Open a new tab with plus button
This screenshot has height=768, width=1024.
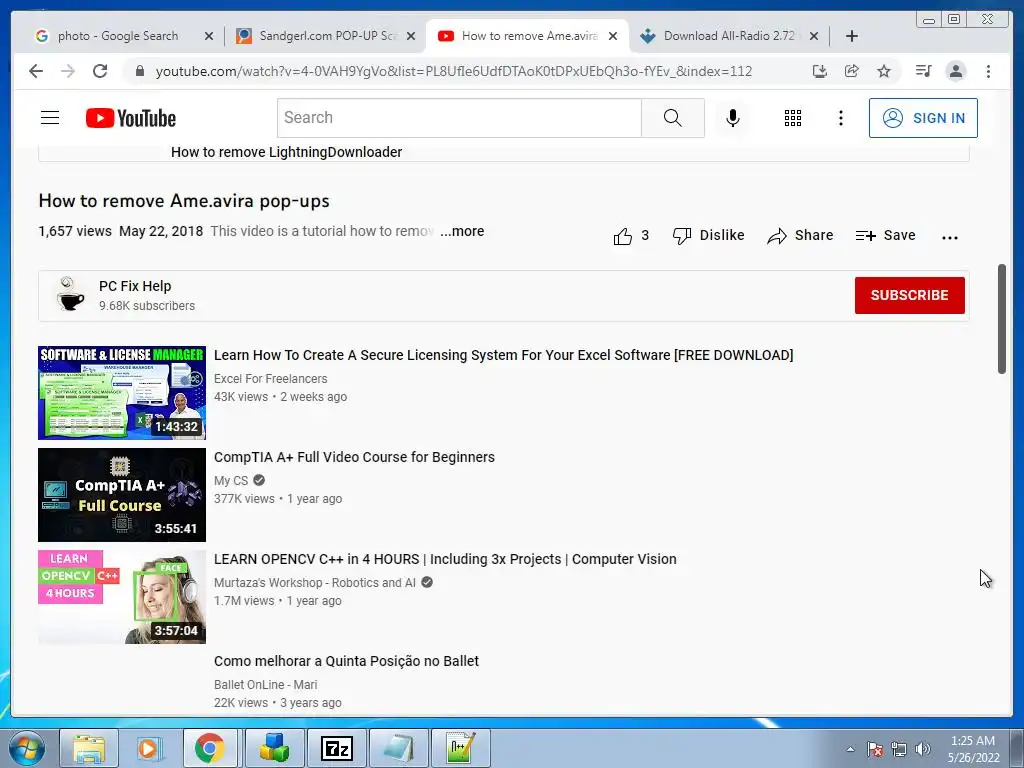(x=852, y=36)
